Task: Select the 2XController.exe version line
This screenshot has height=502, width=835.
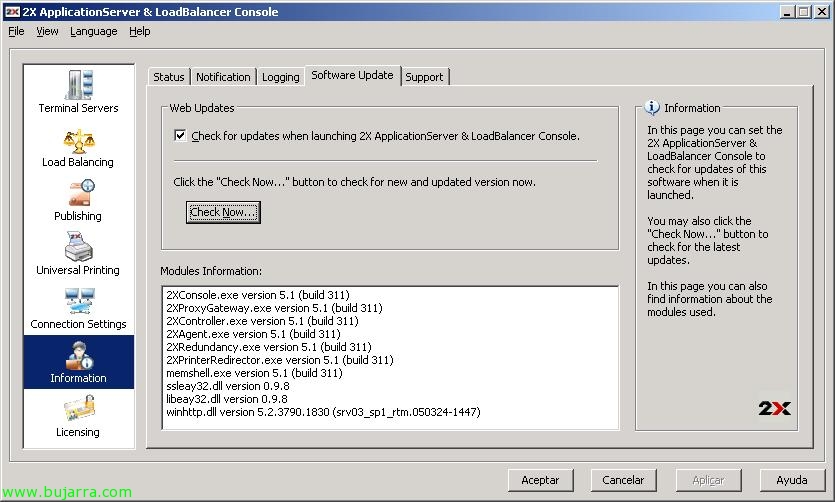Action: click(262, 321)
